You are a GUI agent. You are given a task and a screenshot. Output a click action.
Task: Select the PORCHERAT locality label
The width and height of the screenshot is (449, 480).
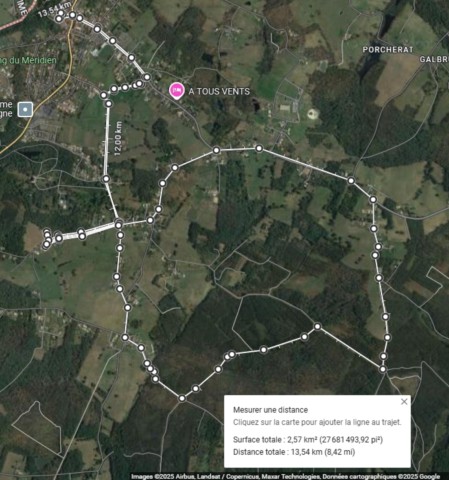[x=388, y=50]
